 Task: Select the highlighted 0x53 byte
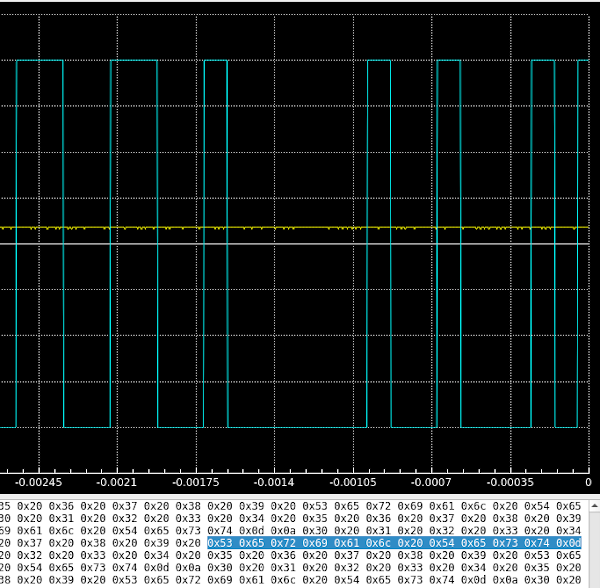click(x=220, y=543)
